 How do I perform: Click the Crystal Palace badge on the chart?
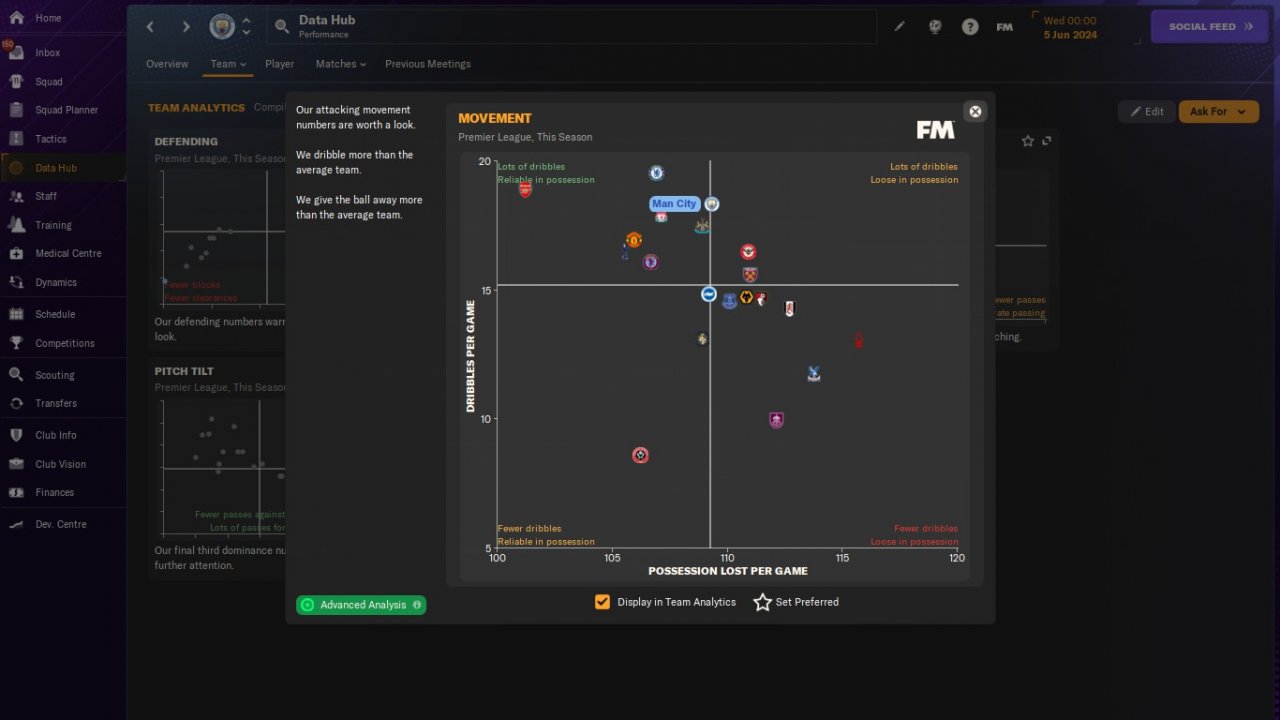pyautogui.click(x=814, y=374)
